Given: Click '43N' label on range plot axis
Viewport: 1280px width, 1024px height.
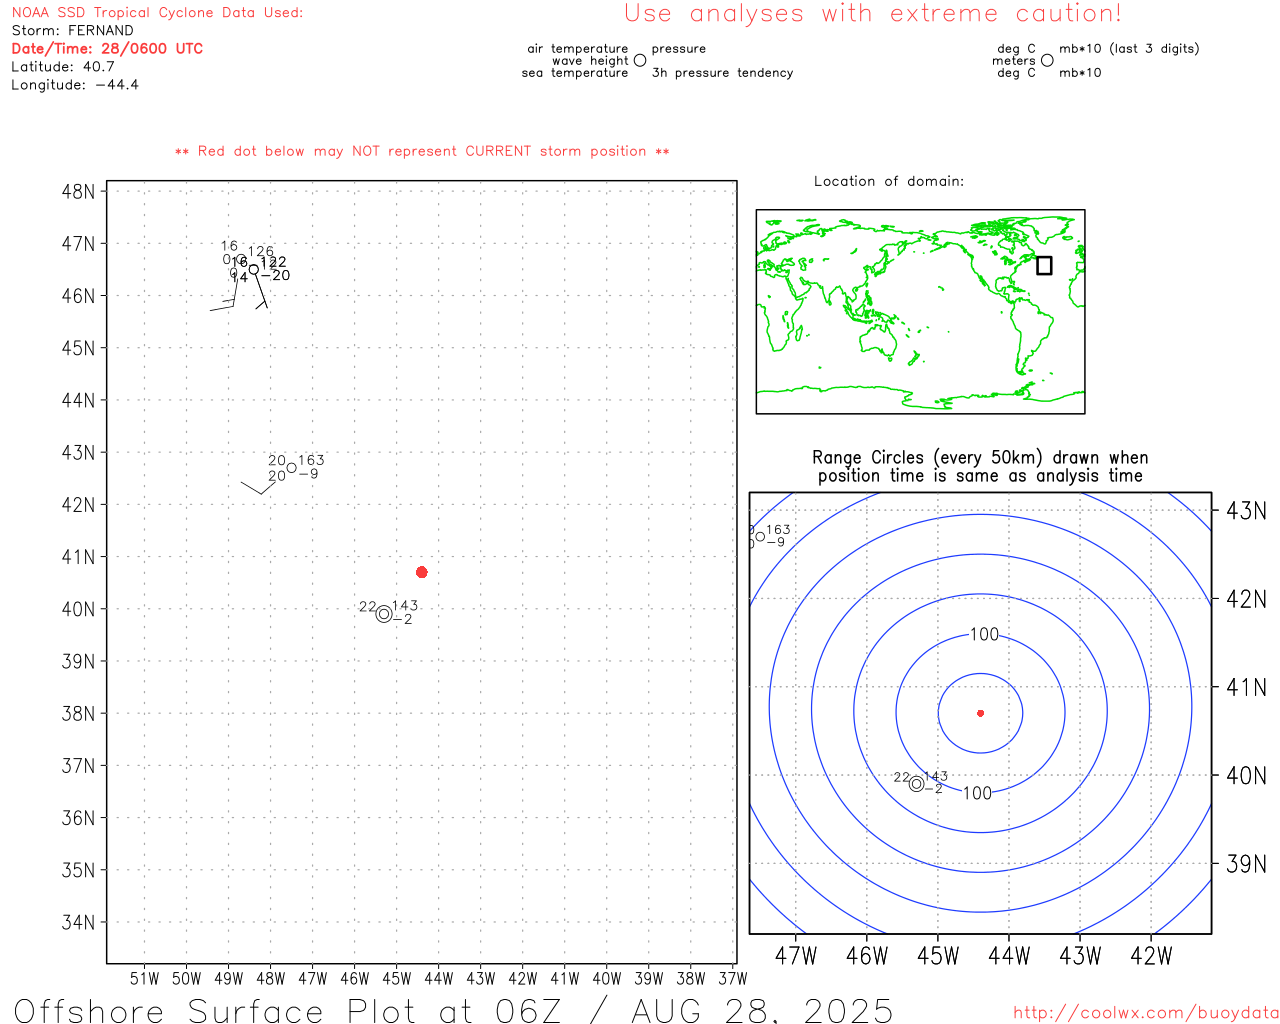Looking at the screenshot, I should (1246, 511).
